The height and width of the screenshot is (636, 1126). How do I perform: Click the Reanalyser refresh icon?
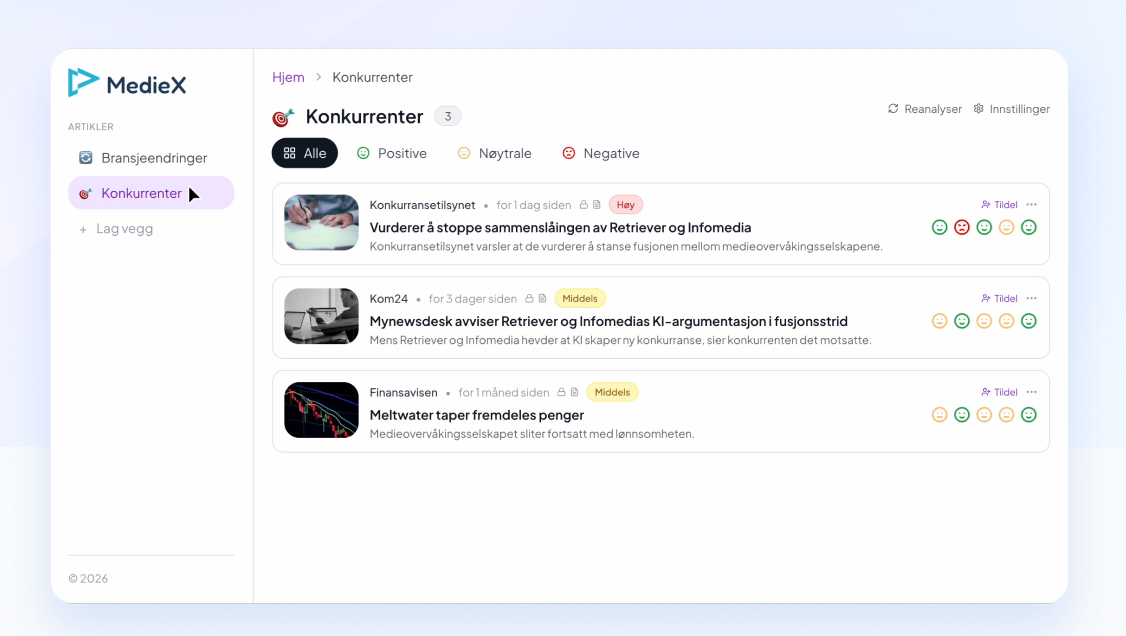[x=893, y=108]
